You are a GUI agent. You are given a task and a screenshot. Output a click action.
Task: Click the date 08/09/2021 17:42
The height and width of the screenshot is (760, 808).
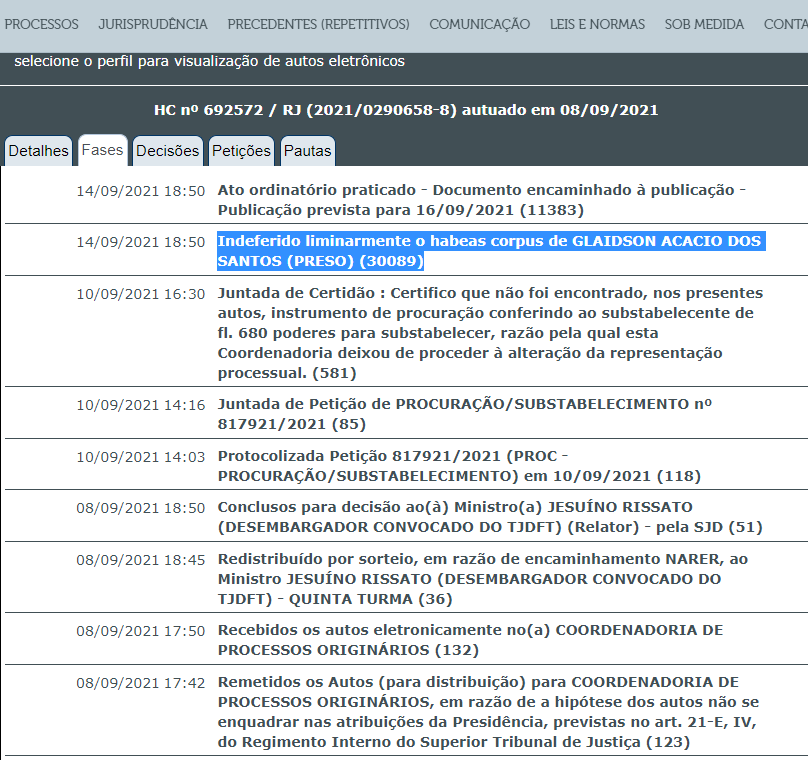click(x=141, y=683)
